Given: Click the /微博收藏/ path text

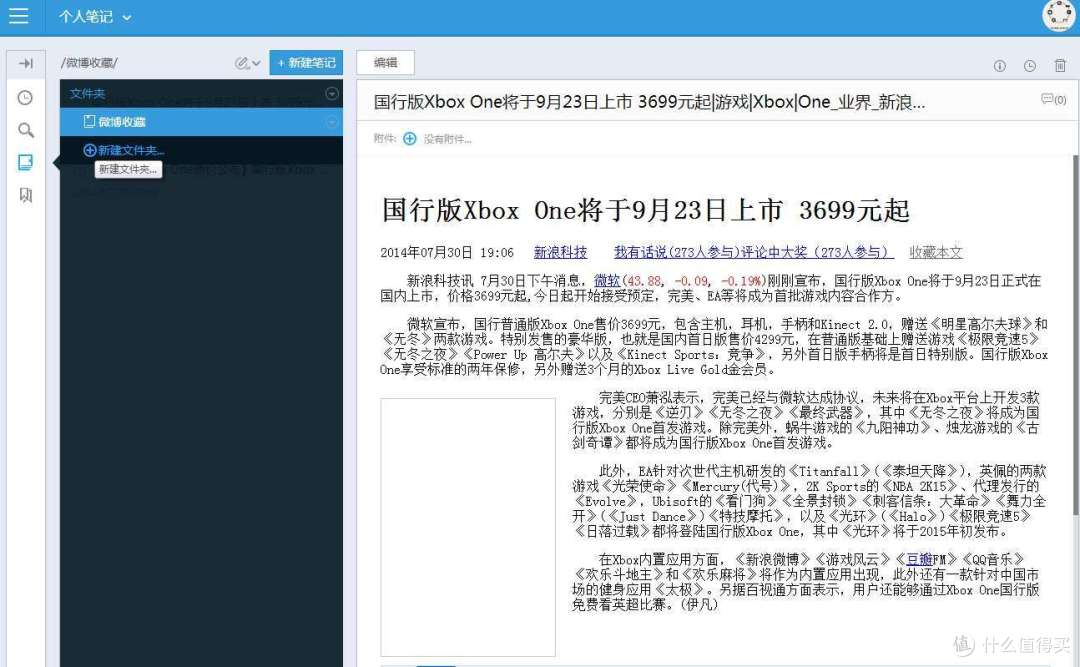Looking at the screenshot, I should 90,63.
